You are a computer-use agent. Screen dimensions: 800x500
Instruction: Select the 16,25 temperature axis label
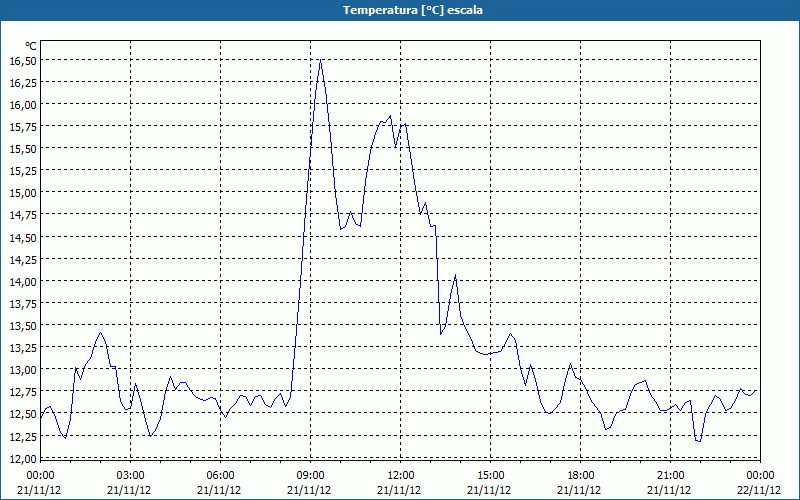click(x=23, y=83)
